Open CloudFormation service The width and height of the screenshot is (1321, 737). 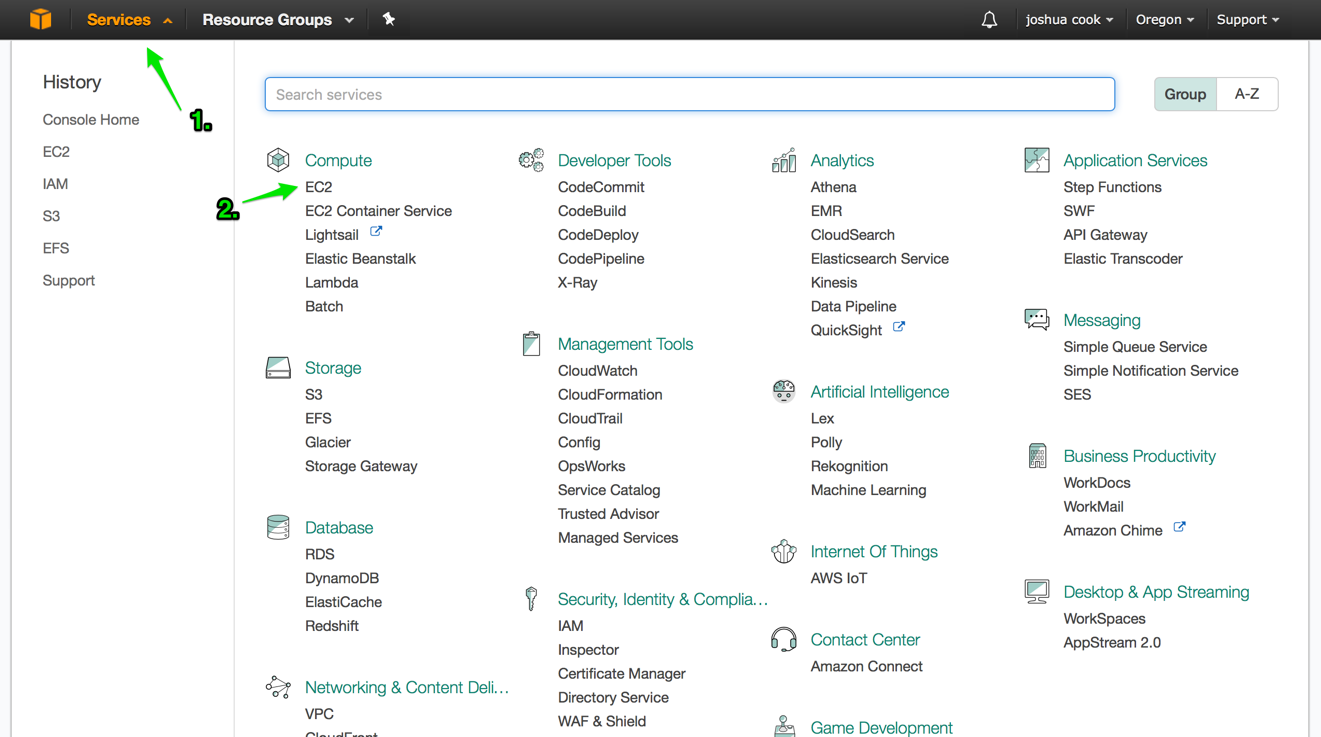[610, 395]
